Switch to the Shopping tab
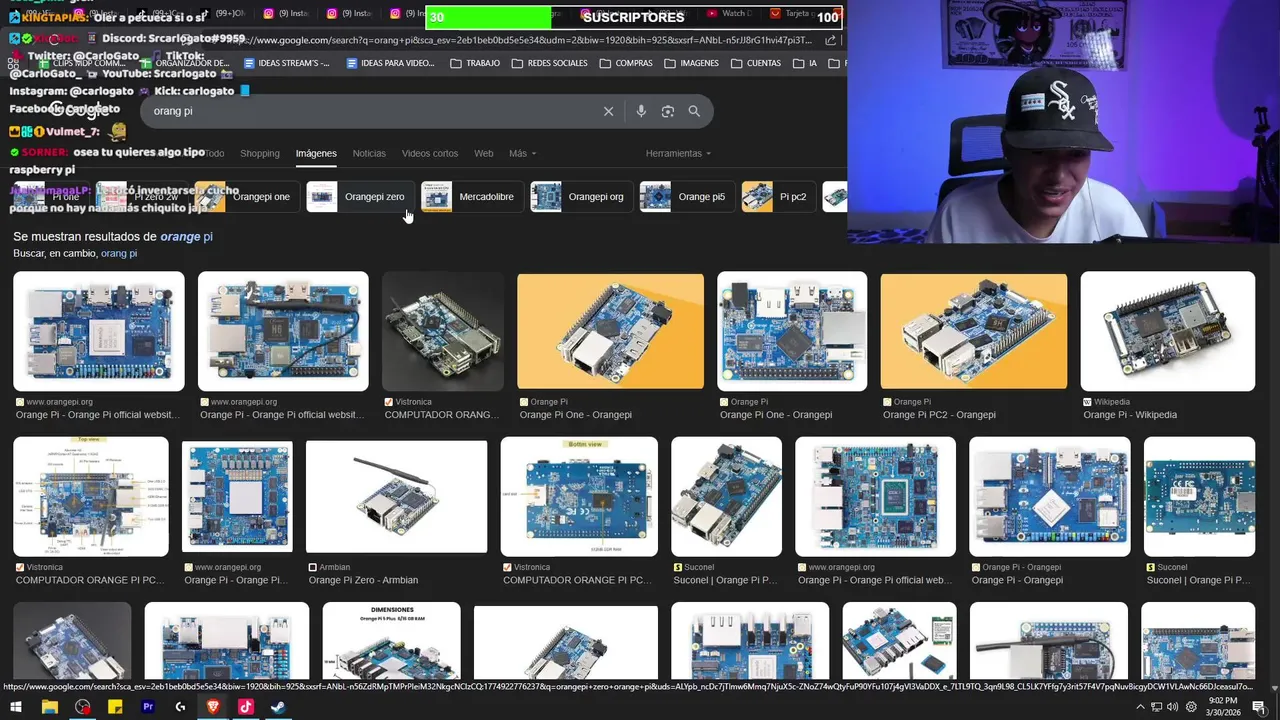 click(260, 153)
